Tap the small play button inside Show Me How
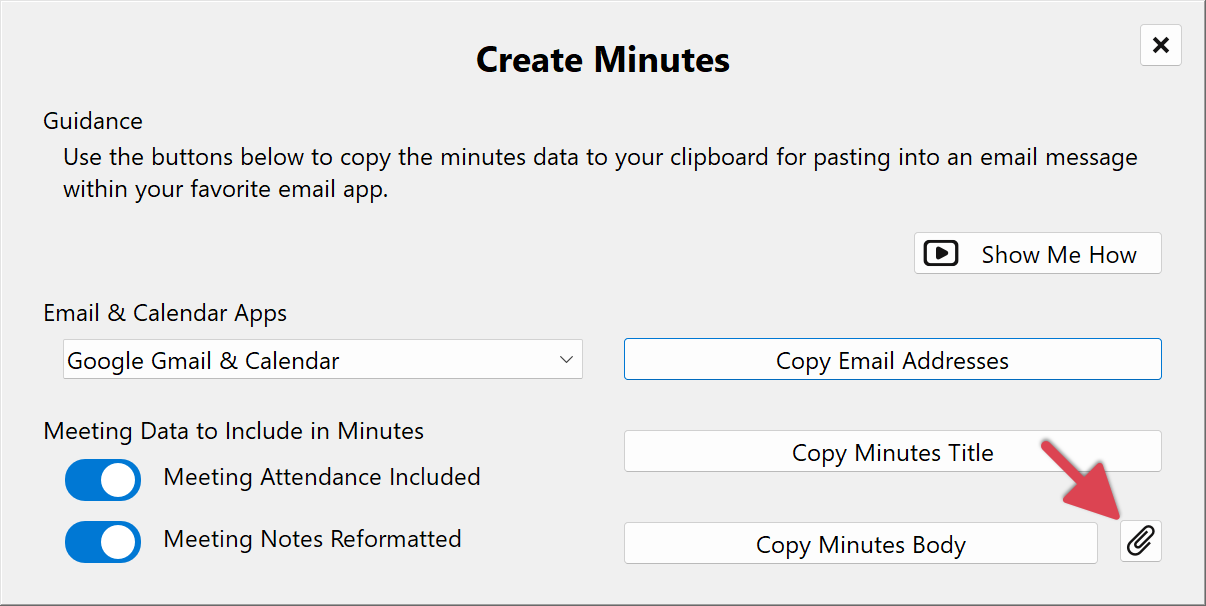This screenshot has height=606, width=1206. coord(940,253)
